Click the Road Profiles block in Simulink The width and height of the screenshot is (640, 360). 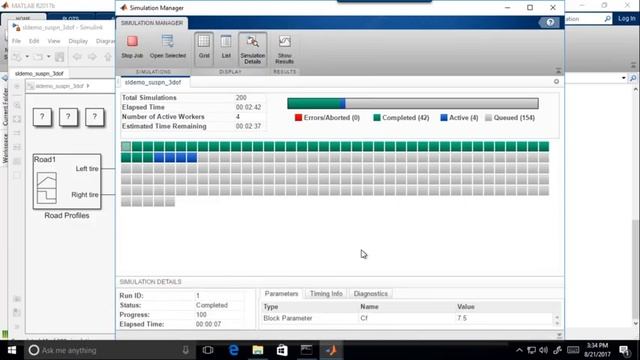67,182
